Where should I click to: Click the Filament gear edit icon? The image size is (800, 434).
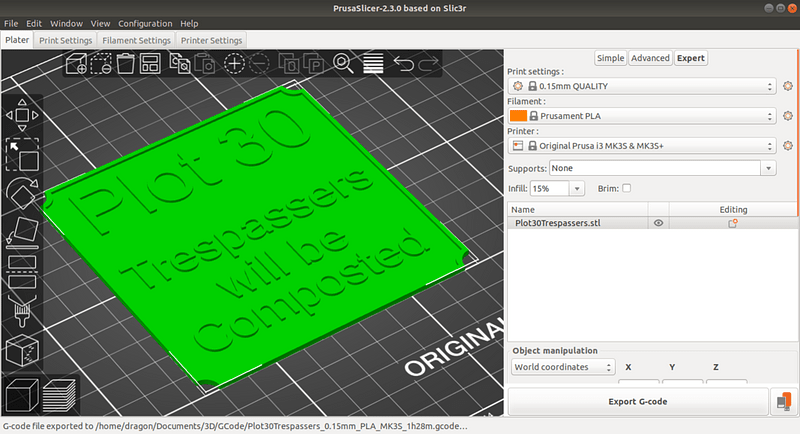tap(788, 116)
